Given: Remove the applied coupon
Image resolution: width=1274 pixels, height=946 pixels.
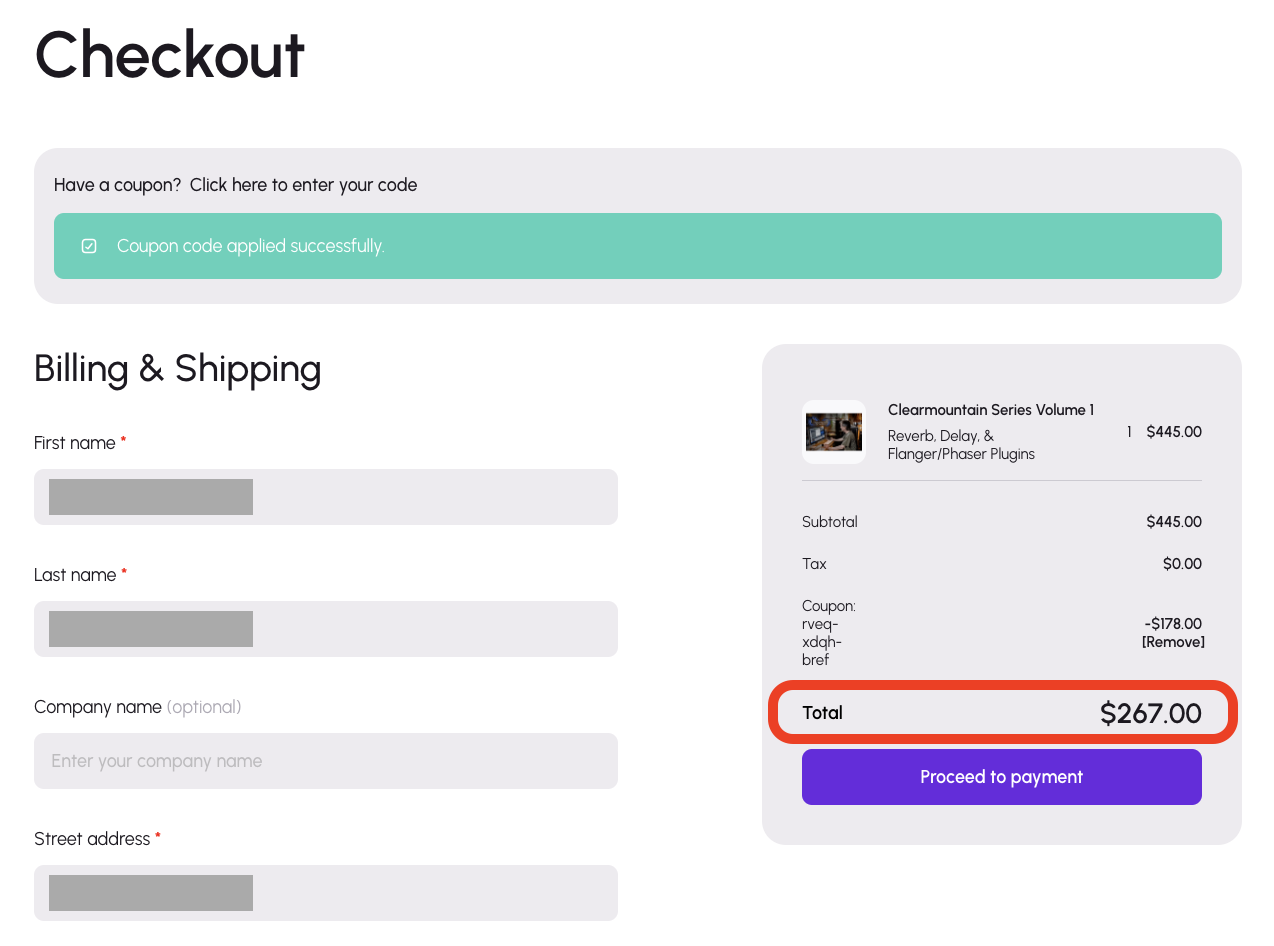Looking at the screenshot, I should (1173, 642).
